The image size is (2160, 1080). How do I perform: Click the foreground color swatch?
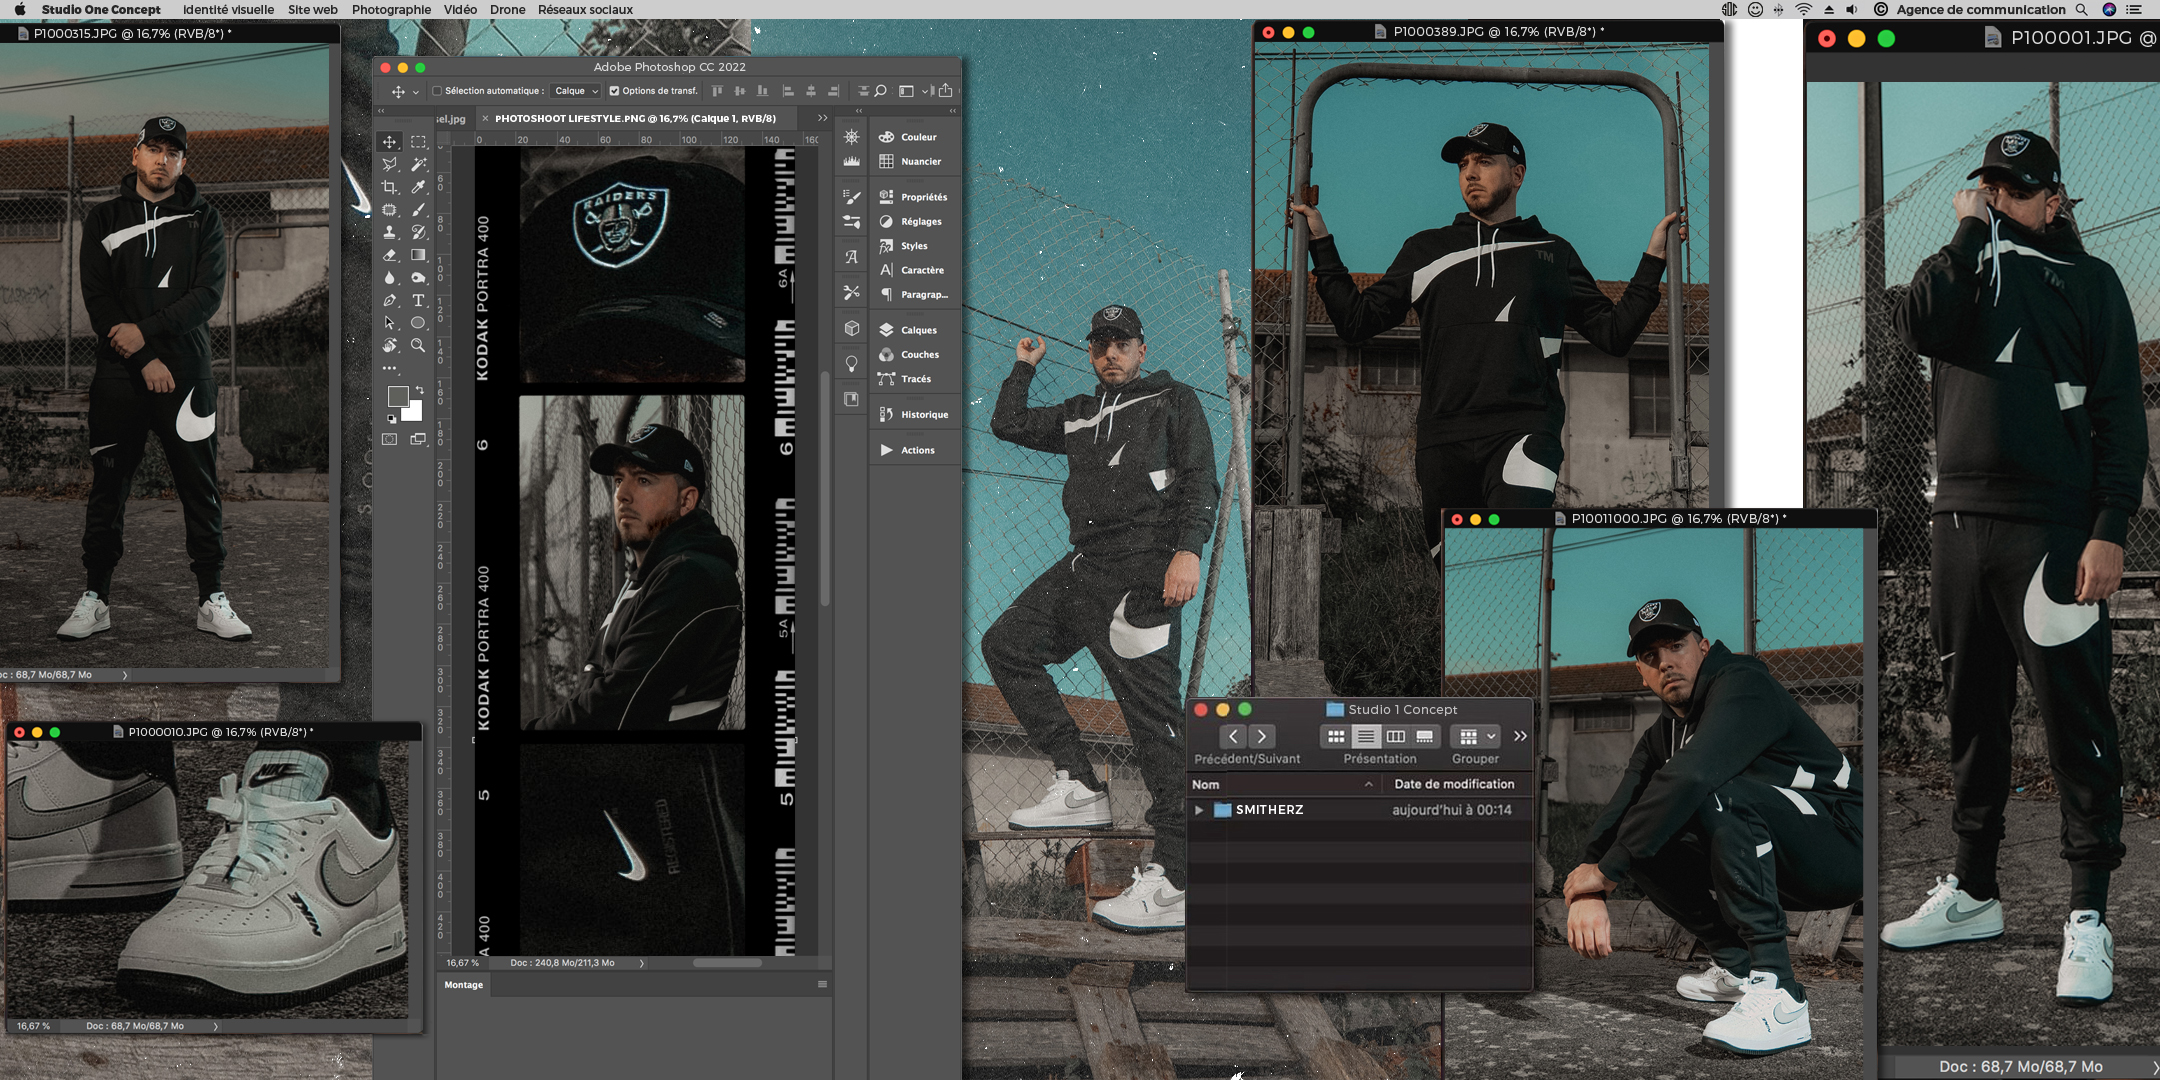click(x=397, y=396)
